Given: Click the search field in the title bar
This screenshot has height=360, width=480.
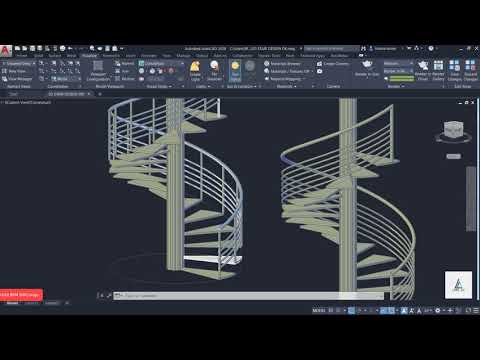Looking at the screenshot, I should click(332, 49).
